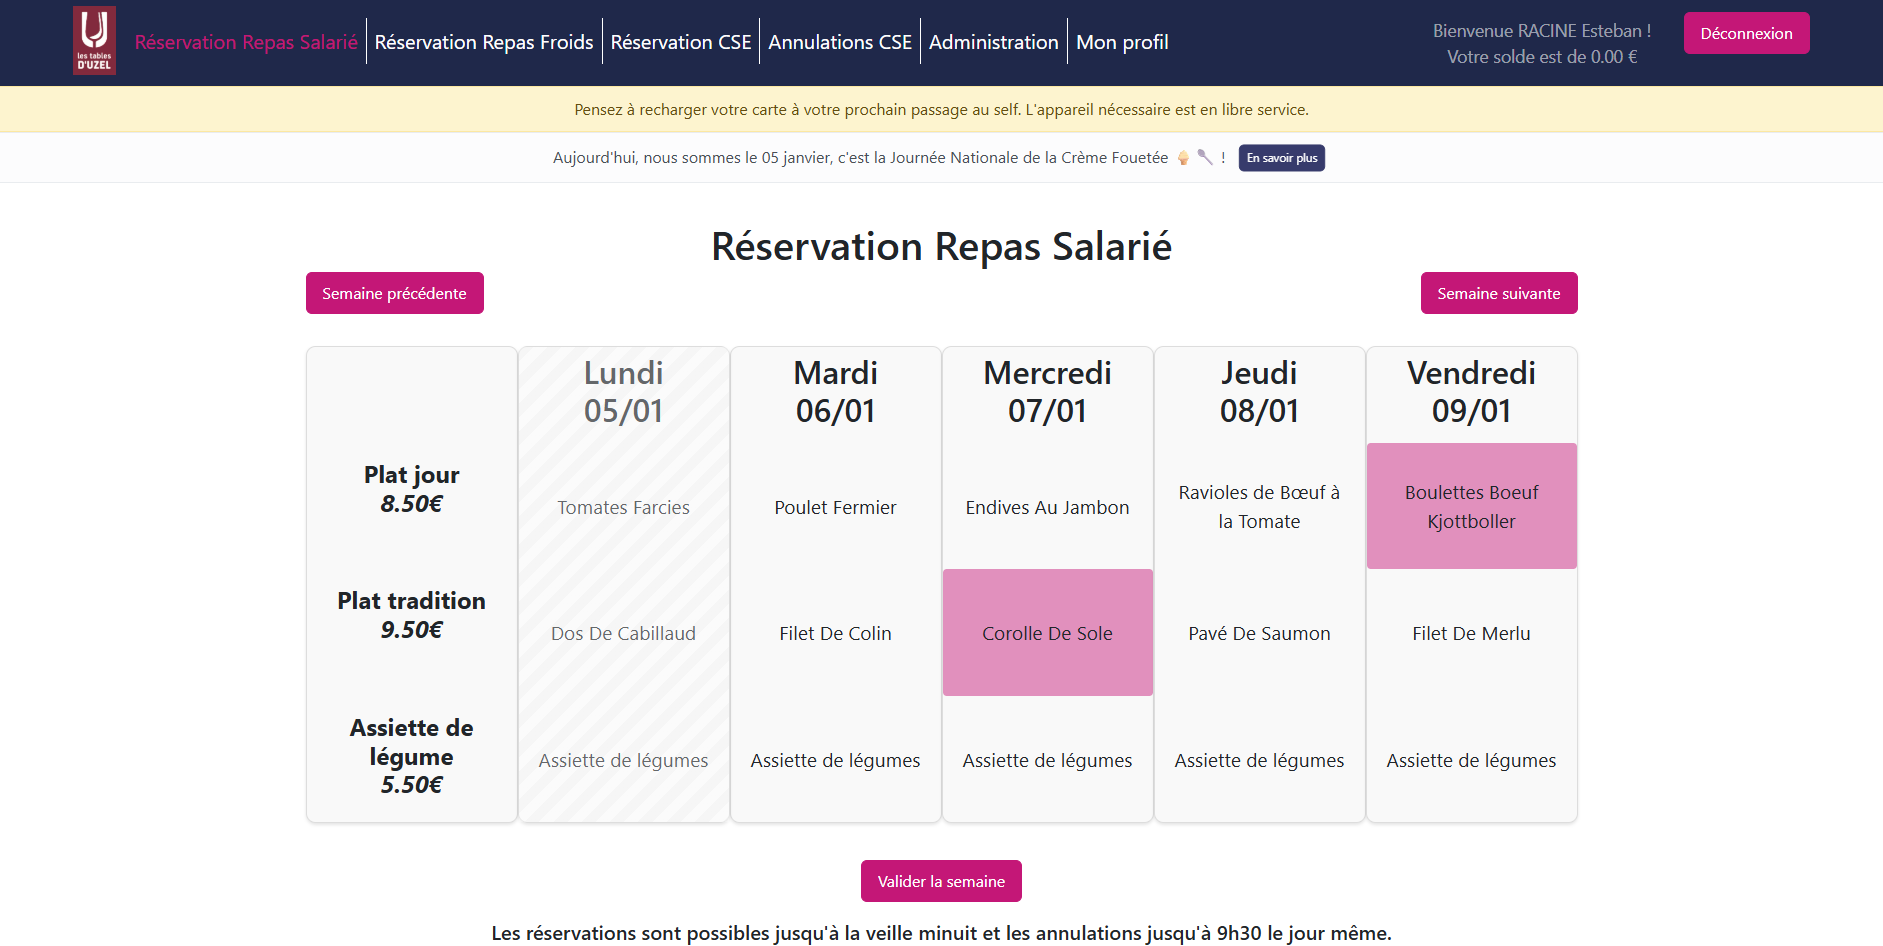This screenshot has width=1883, height=946.
Task: Select Assiette de légumes for Tuesday
Action: coord(835,760)
